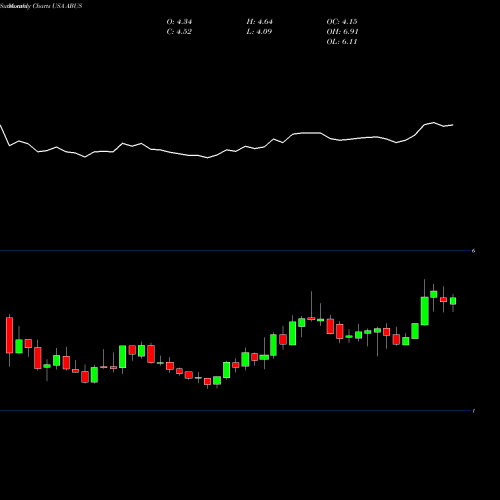This screenshot has width=500, height=500.
Task: Click the first leftmost red candlestick
Action: [x=9, y=335]
